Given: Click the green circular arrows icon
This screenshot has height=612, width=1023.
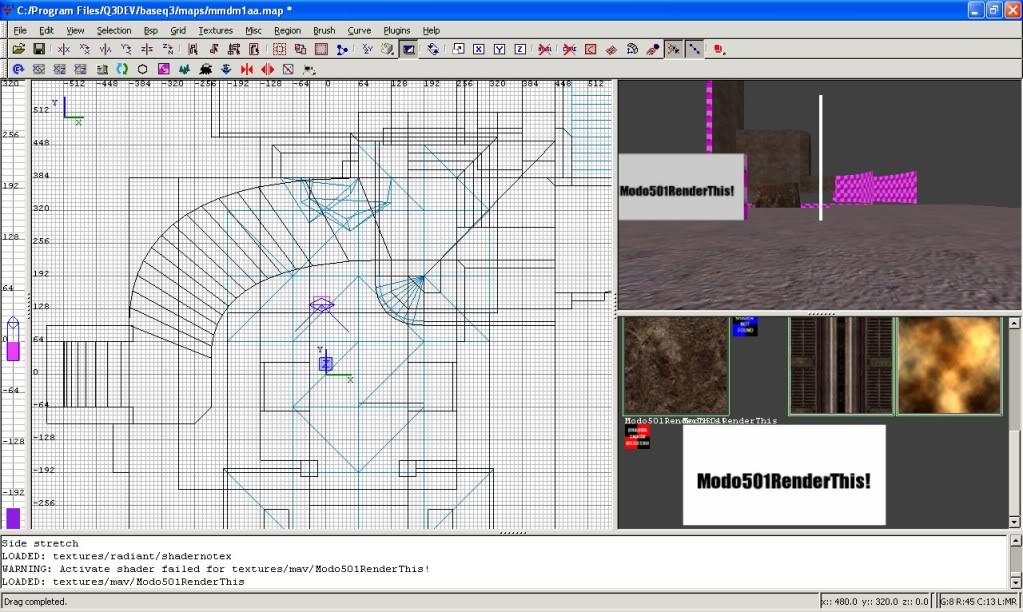Looking at the screenshot, I should pos(122,69).
